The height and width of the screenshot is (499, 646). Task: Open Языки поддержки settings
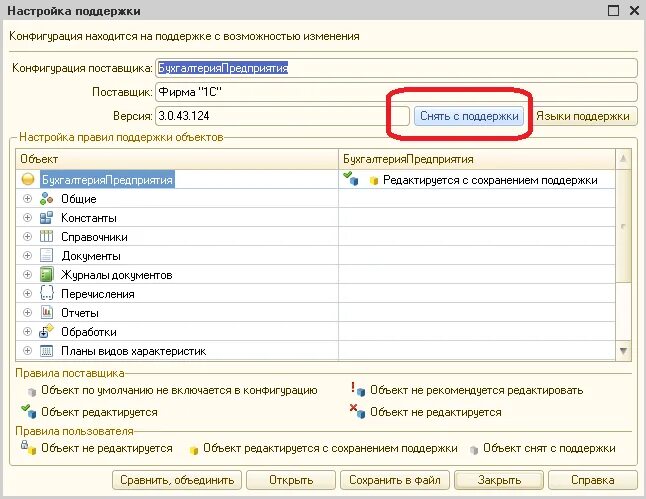tap(583, 116)
